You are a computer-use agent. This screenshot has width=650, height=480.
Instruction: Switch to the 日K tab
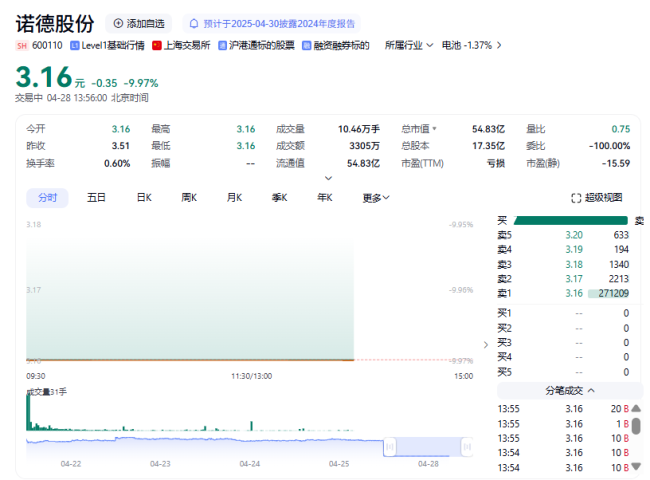pyautogui.click(x=144, y=198)
